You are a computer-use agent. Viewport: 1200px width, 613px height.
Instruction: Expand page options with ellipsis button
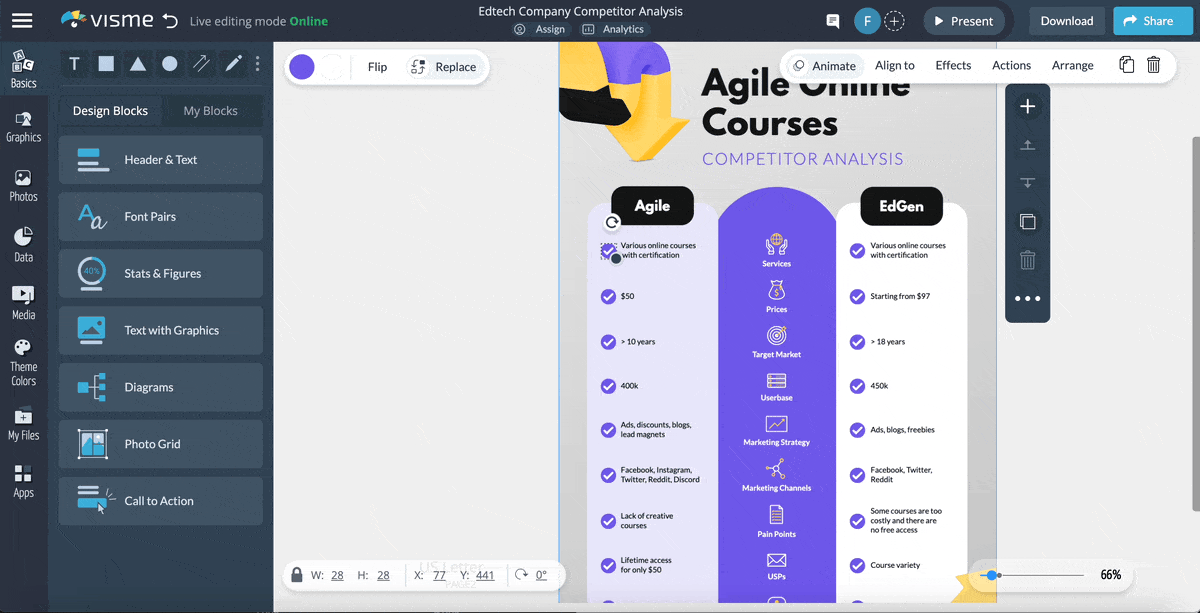tap(1027, 298)
